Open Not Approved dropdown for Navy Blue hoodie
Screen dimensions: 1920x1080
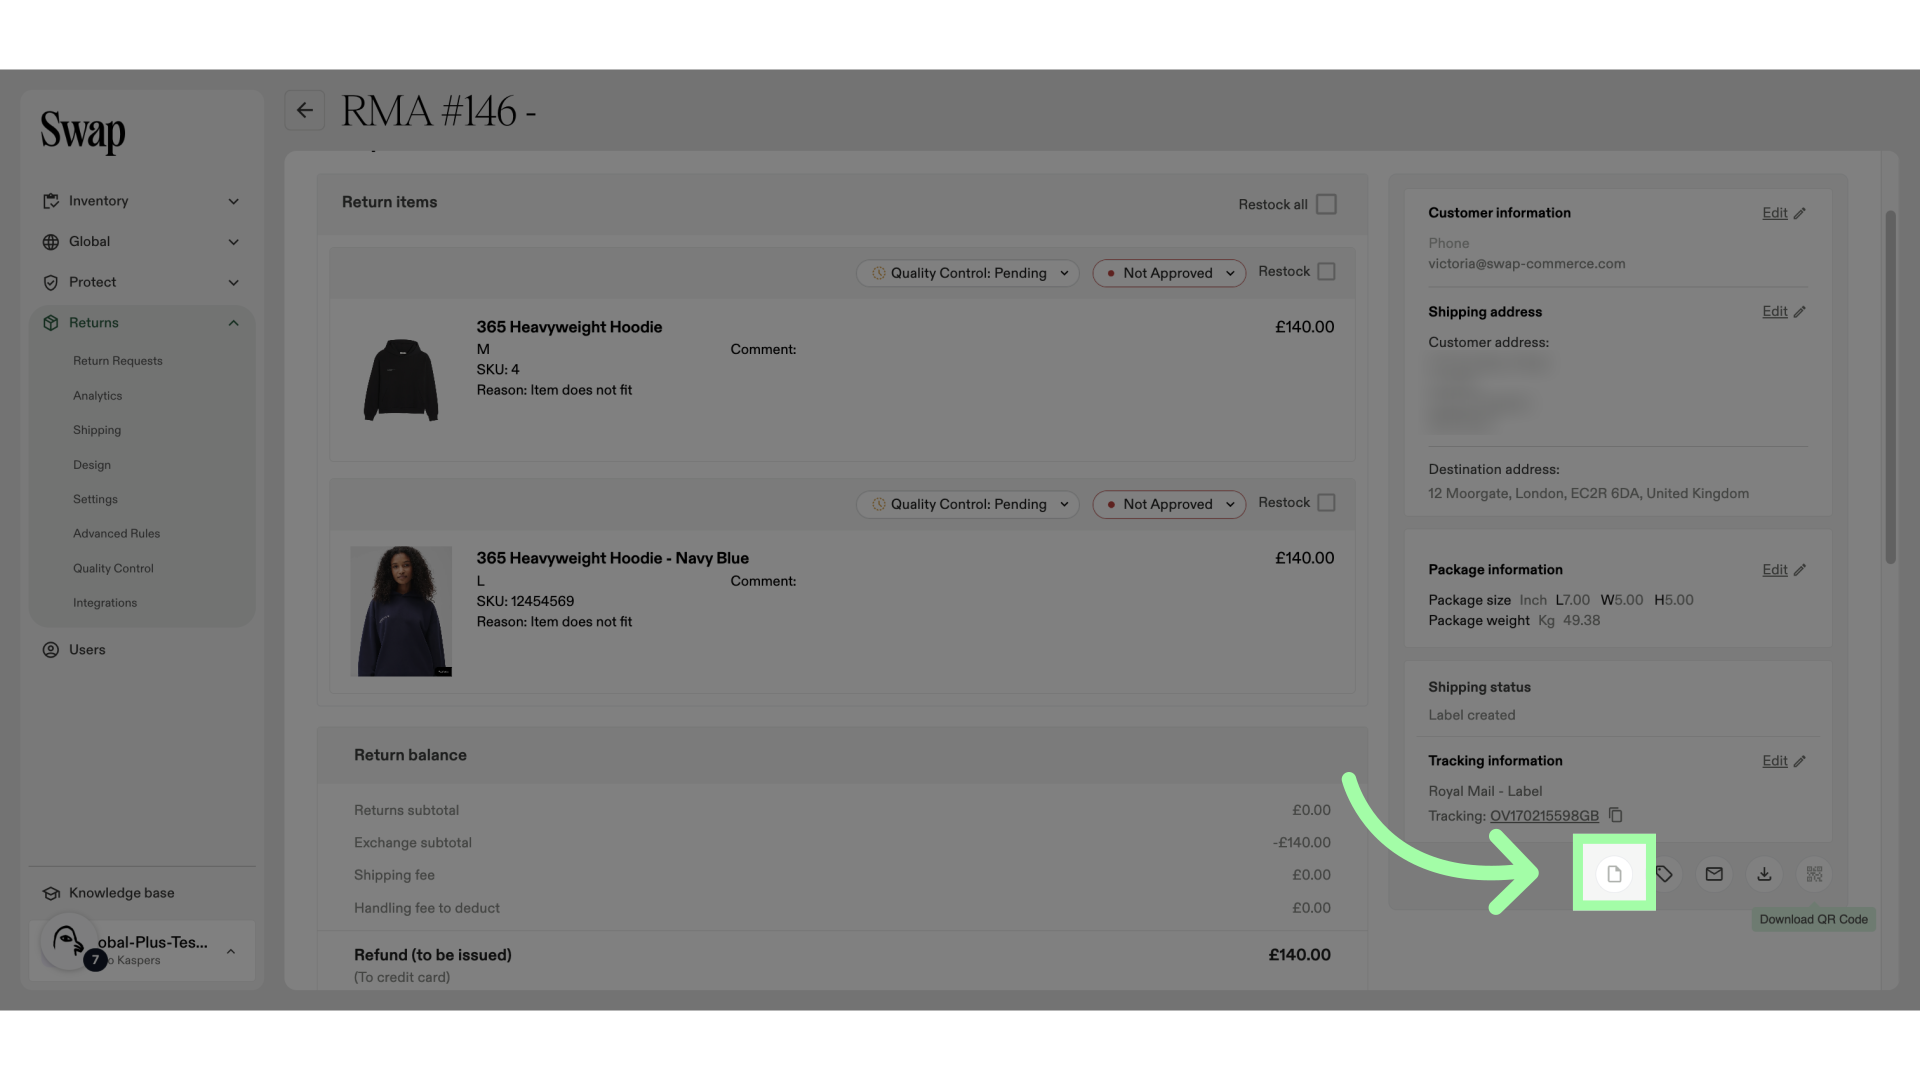1169,504
